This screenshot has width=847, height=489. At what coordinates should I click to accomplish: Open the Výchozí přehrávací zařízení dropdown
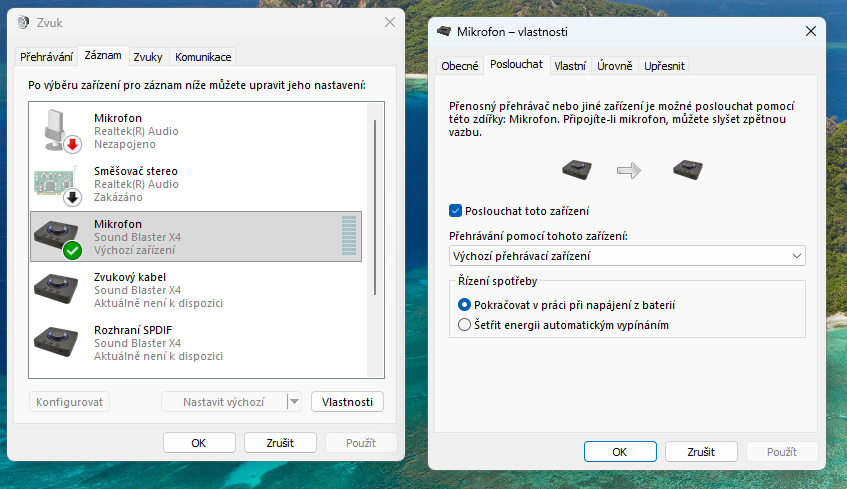(627, 256)
